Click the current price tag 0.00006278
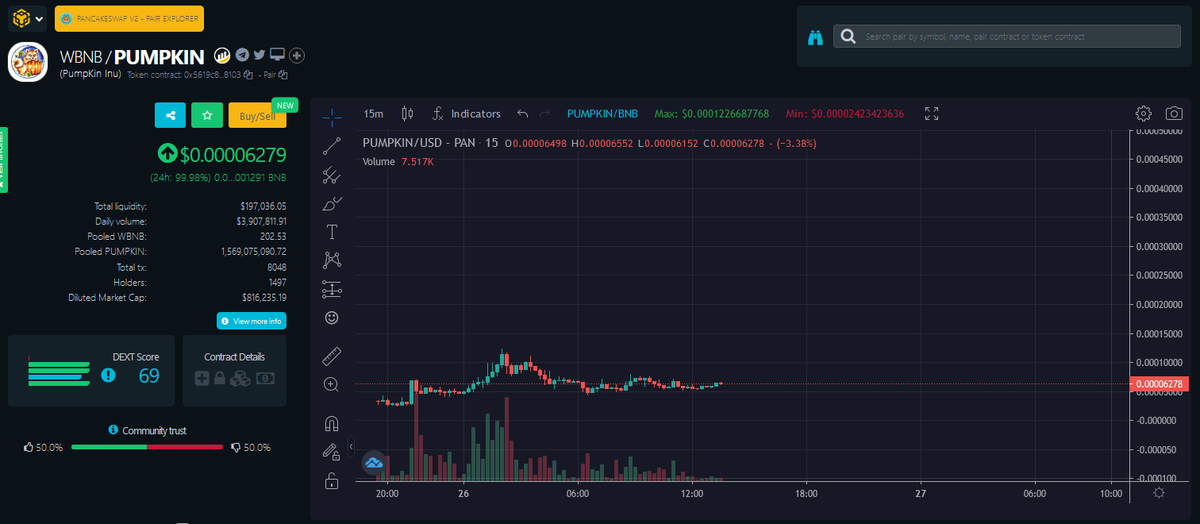This screenshot has width=1200, height=524. tap(1161, 384)
